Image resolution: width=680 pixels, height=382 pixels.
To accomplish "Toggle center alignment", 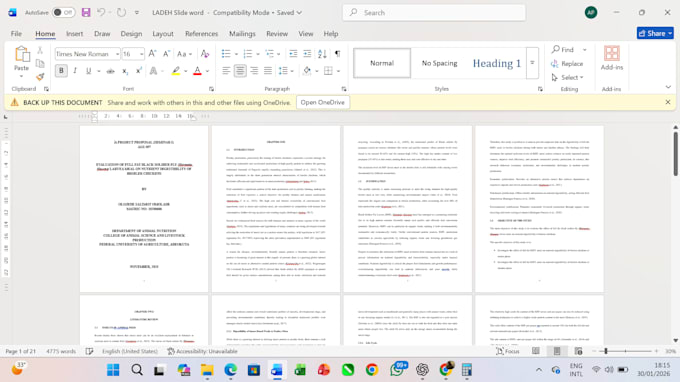I will point(240,71).
